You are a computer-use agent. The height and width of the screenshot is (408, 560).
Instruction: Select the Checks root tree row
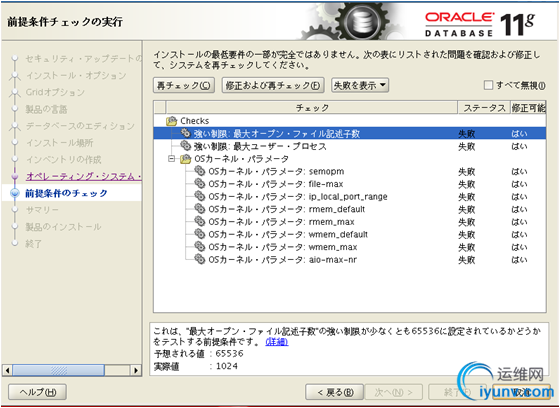pos(350,121)
